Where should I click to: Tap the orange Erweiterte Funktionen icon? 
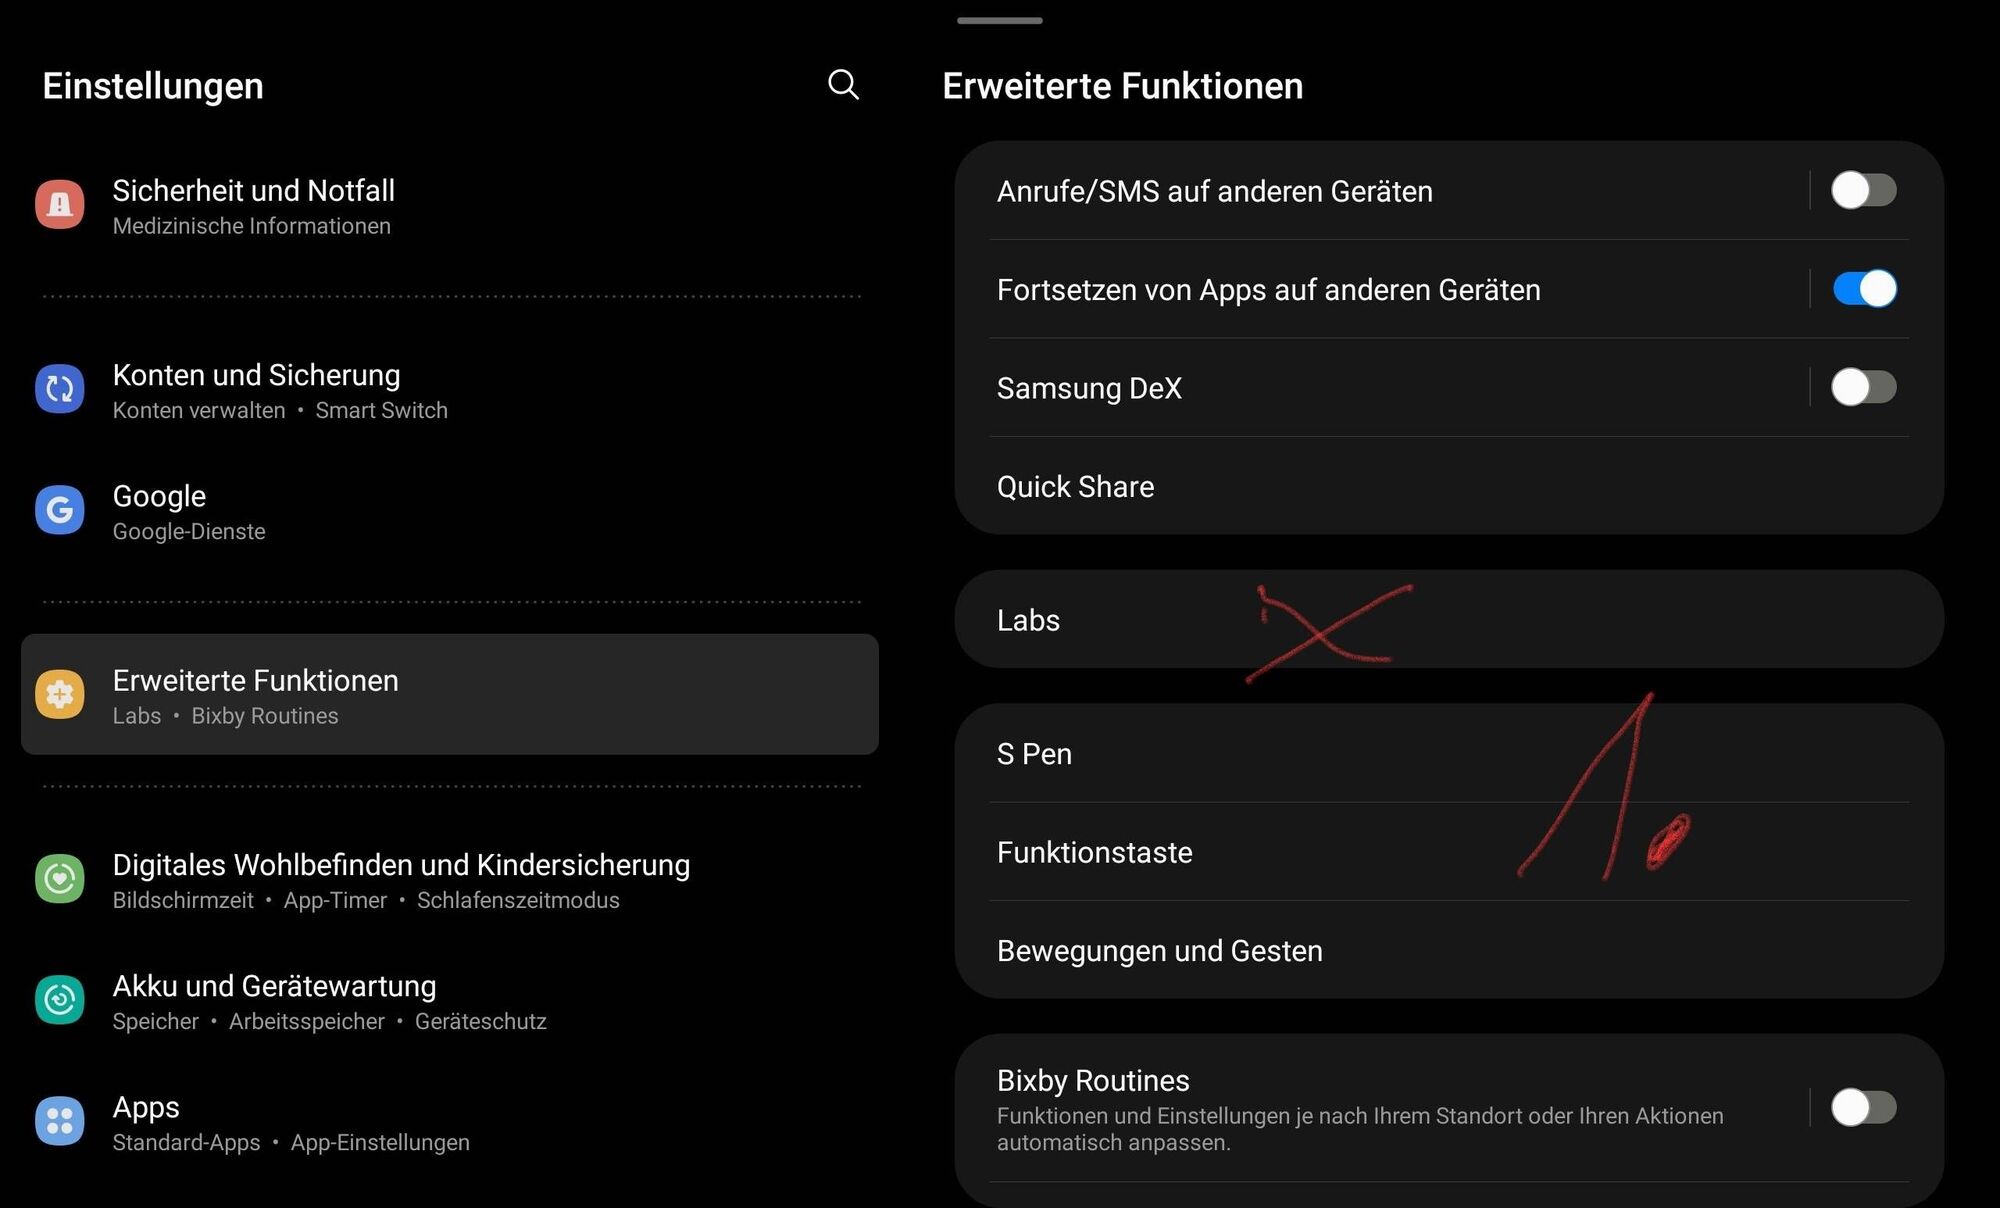pyautogui.click(x=60, y=694)
